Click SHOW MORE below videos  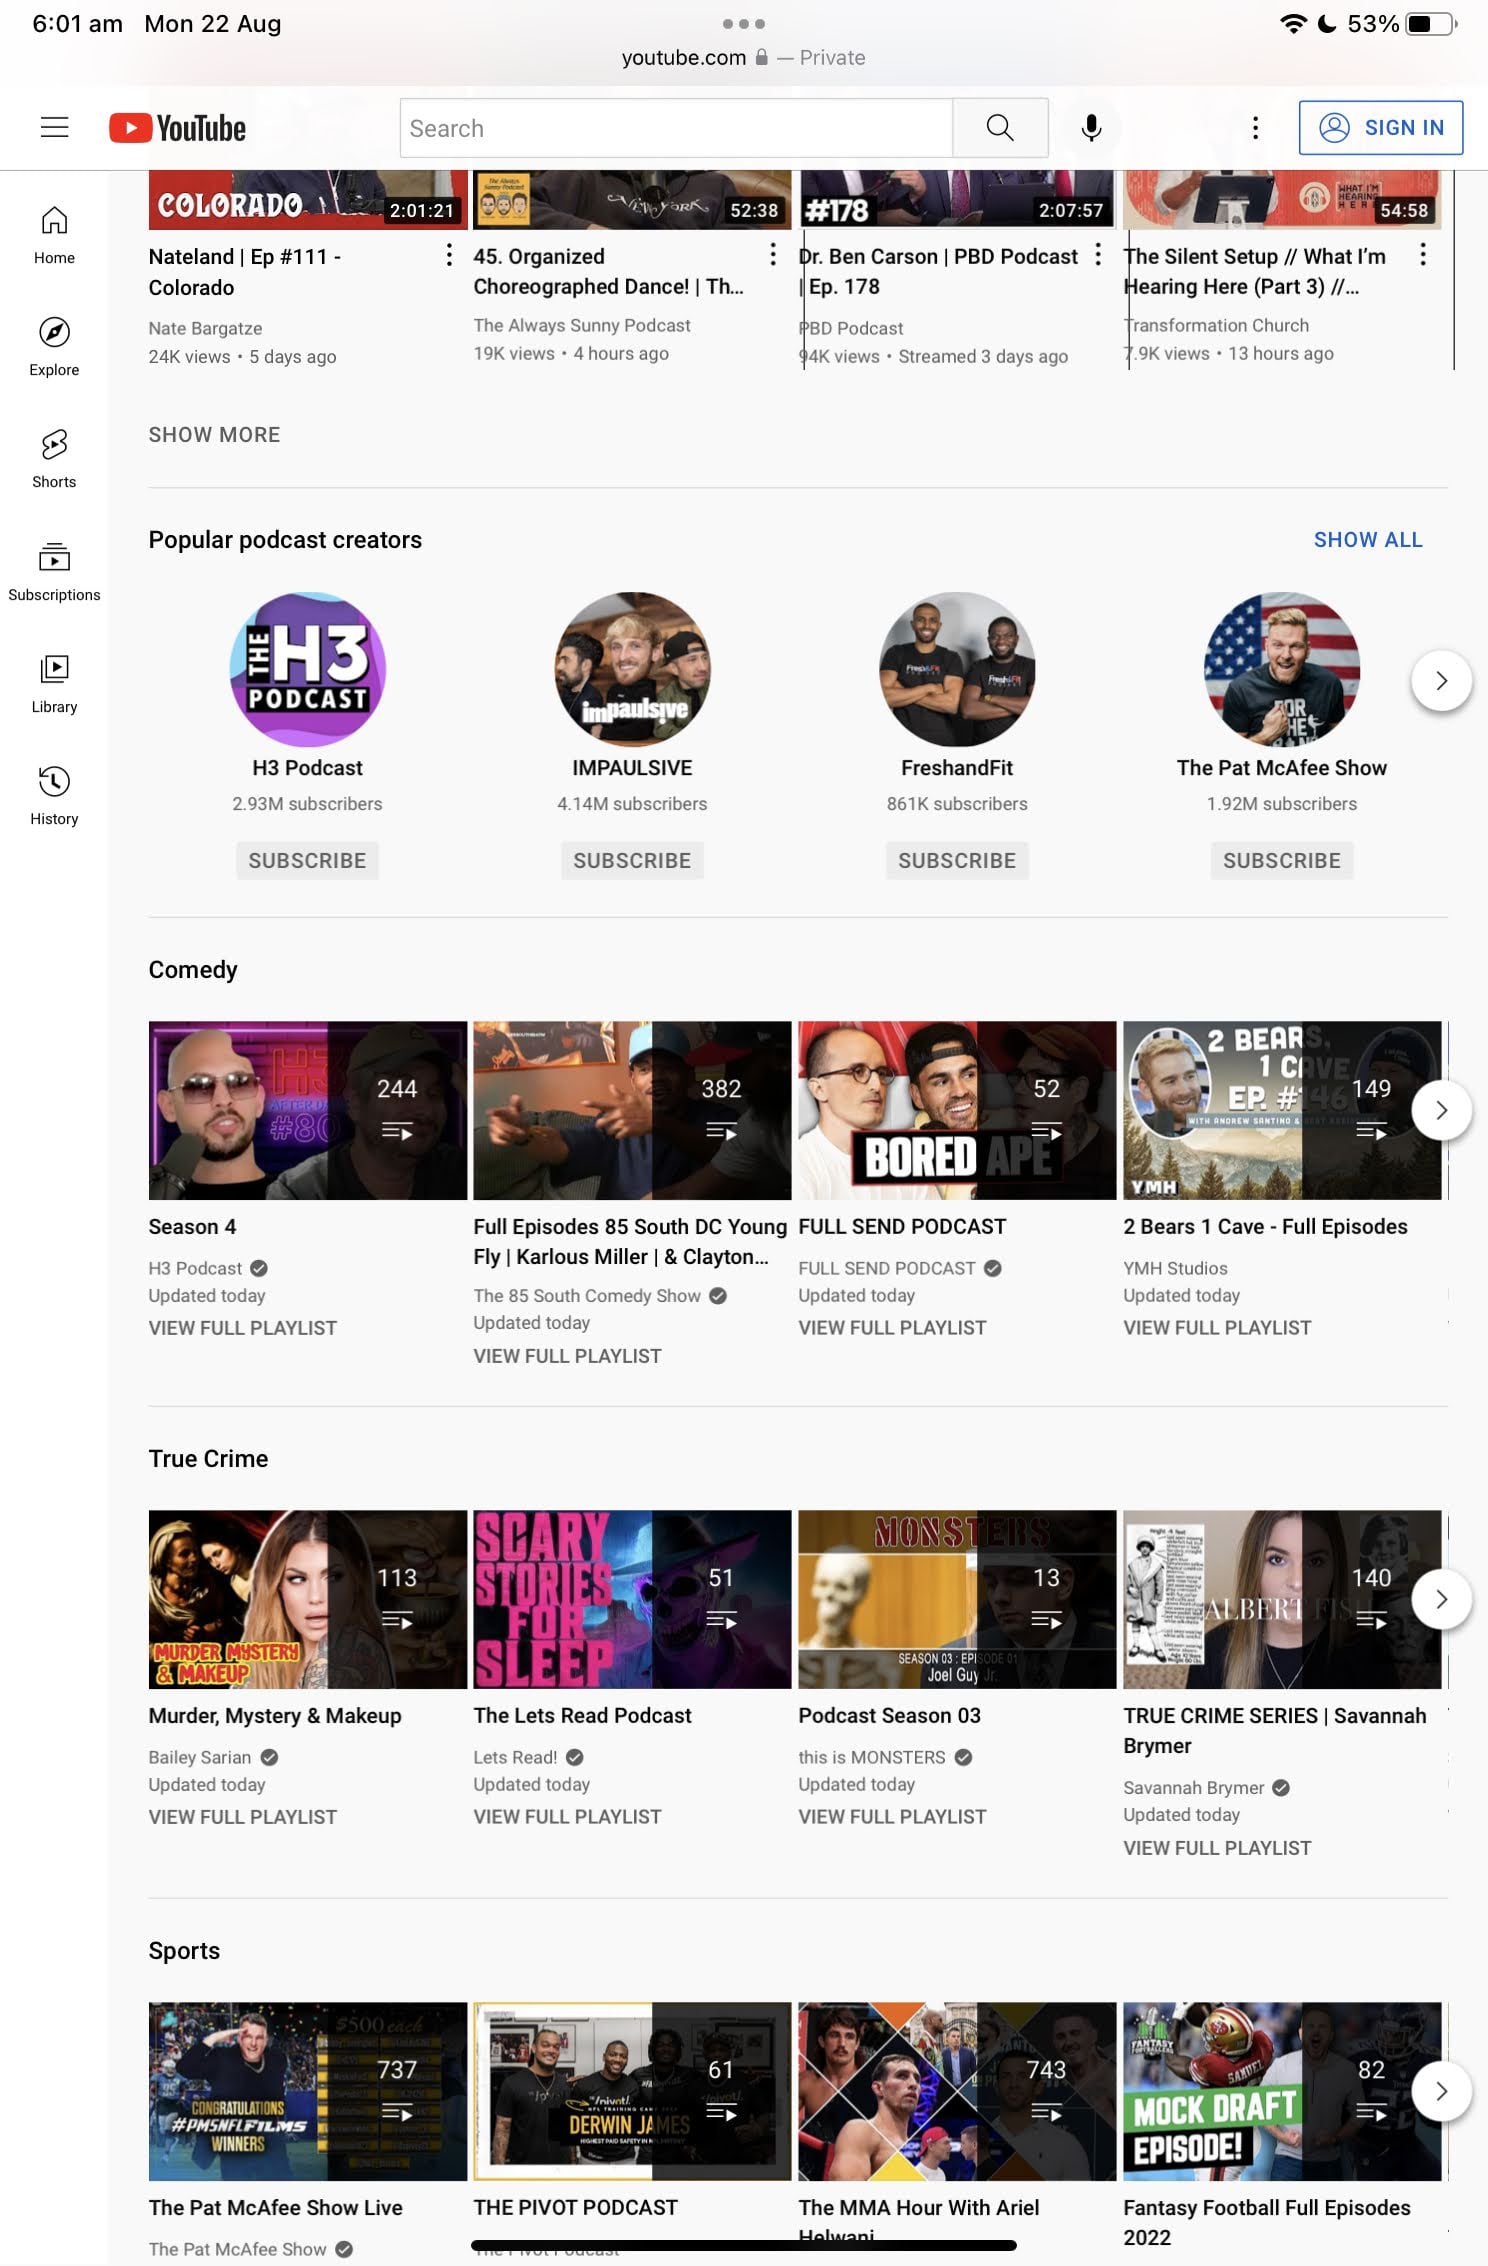click(x=214, y=435)
